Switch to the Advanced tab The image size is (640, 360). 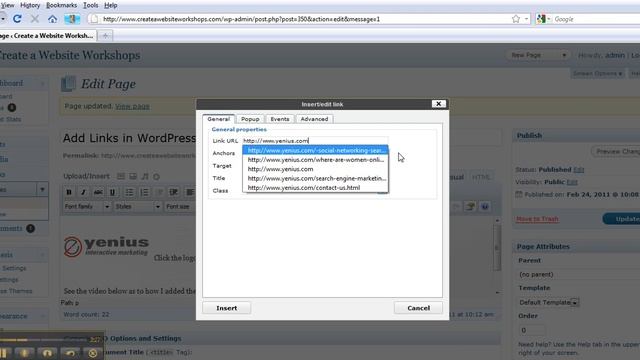click(x=314, y=119)
